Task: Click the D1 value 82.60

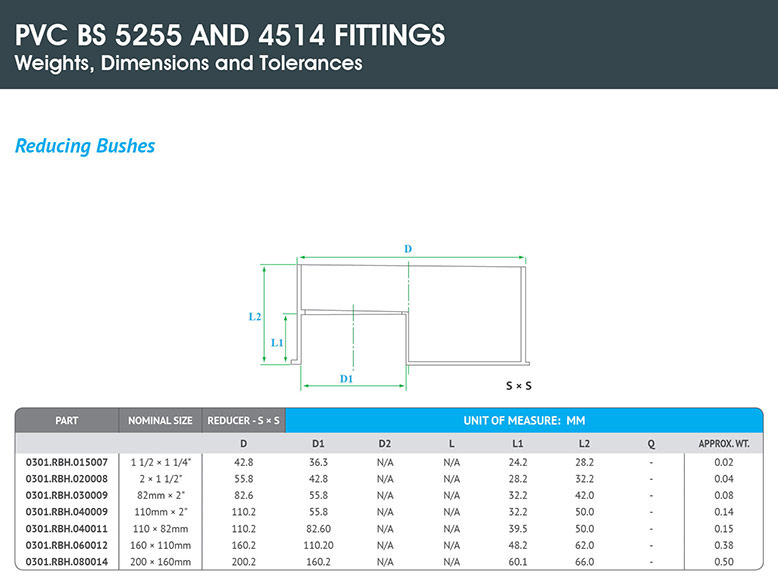Action: pyautogui.click(x=318, y=529)
